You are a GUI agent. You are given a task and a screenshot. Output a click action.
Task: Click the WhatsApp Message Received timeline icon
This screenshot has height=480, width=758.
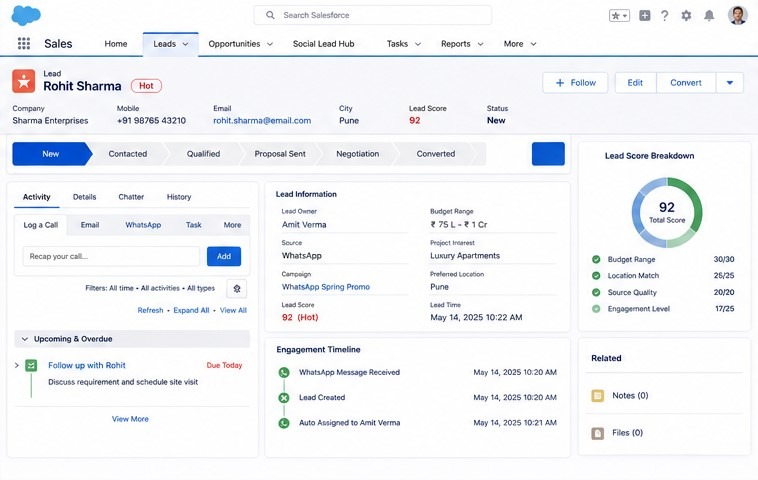click(284, 372)
